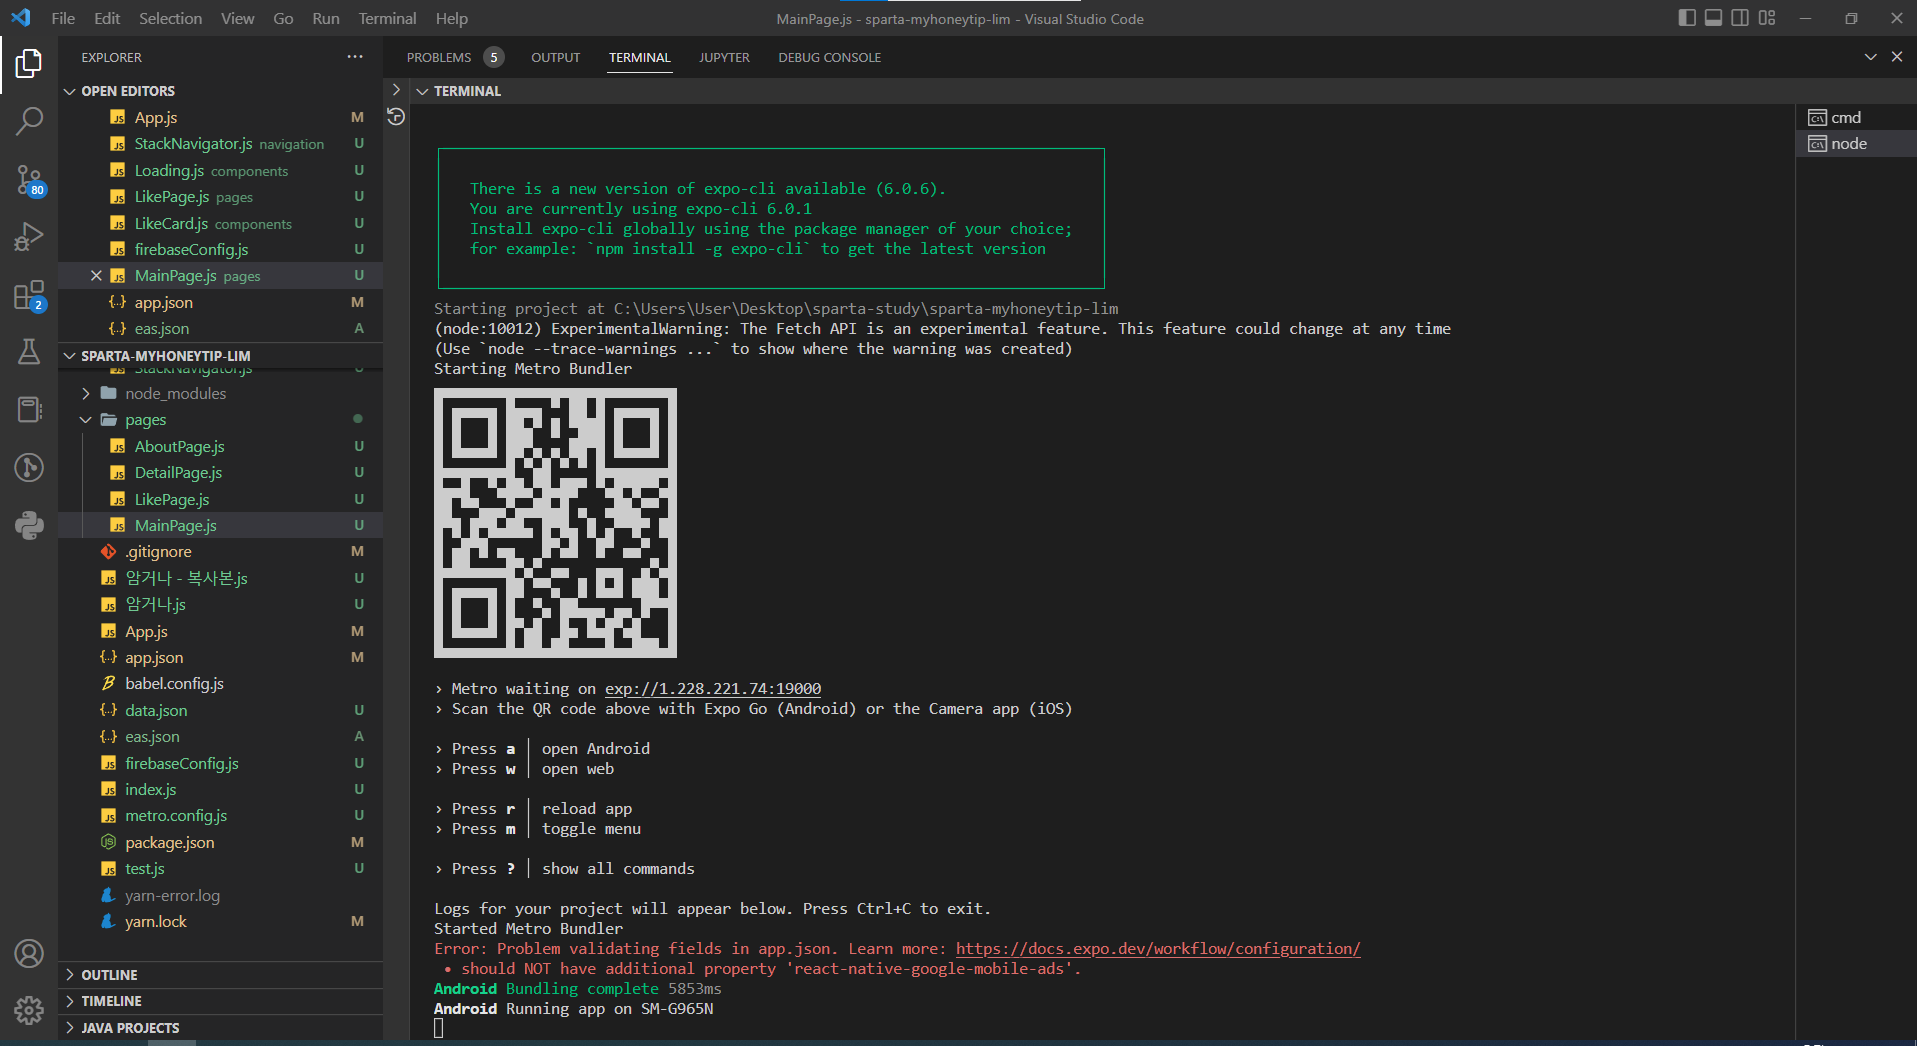Click the VS Code logo icon
The width and height of the screenshot is (1917, 1046).
(x=21, y=18)
